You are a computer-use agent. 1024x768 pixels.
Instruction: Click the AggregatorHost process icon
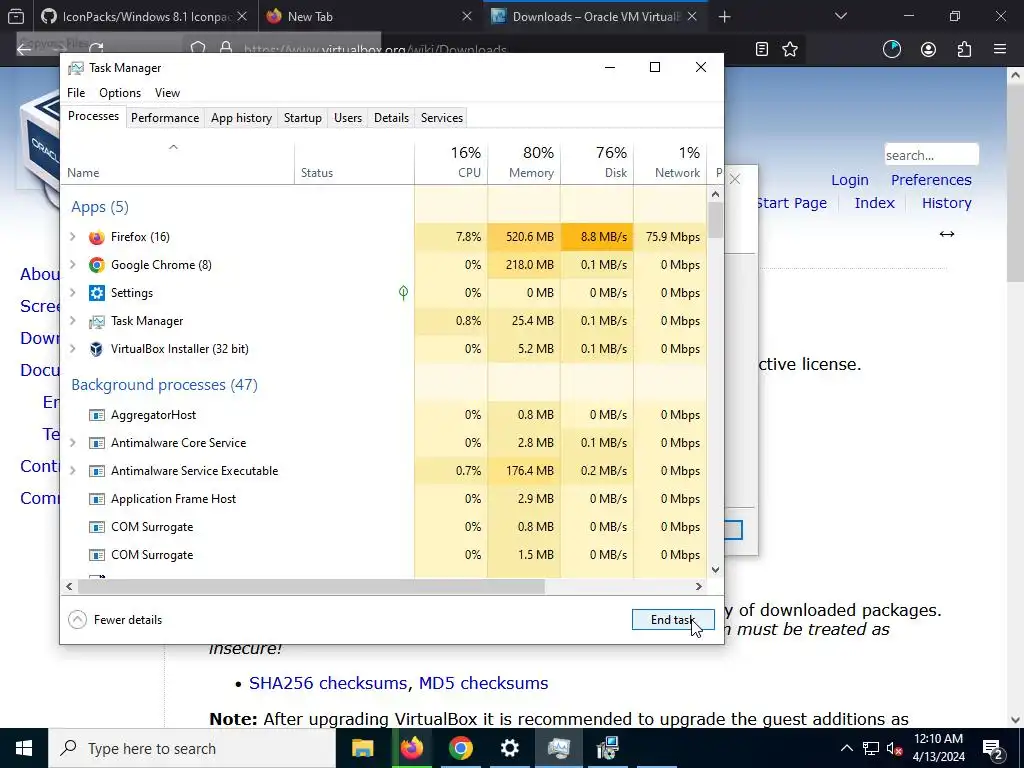point(97,415)
